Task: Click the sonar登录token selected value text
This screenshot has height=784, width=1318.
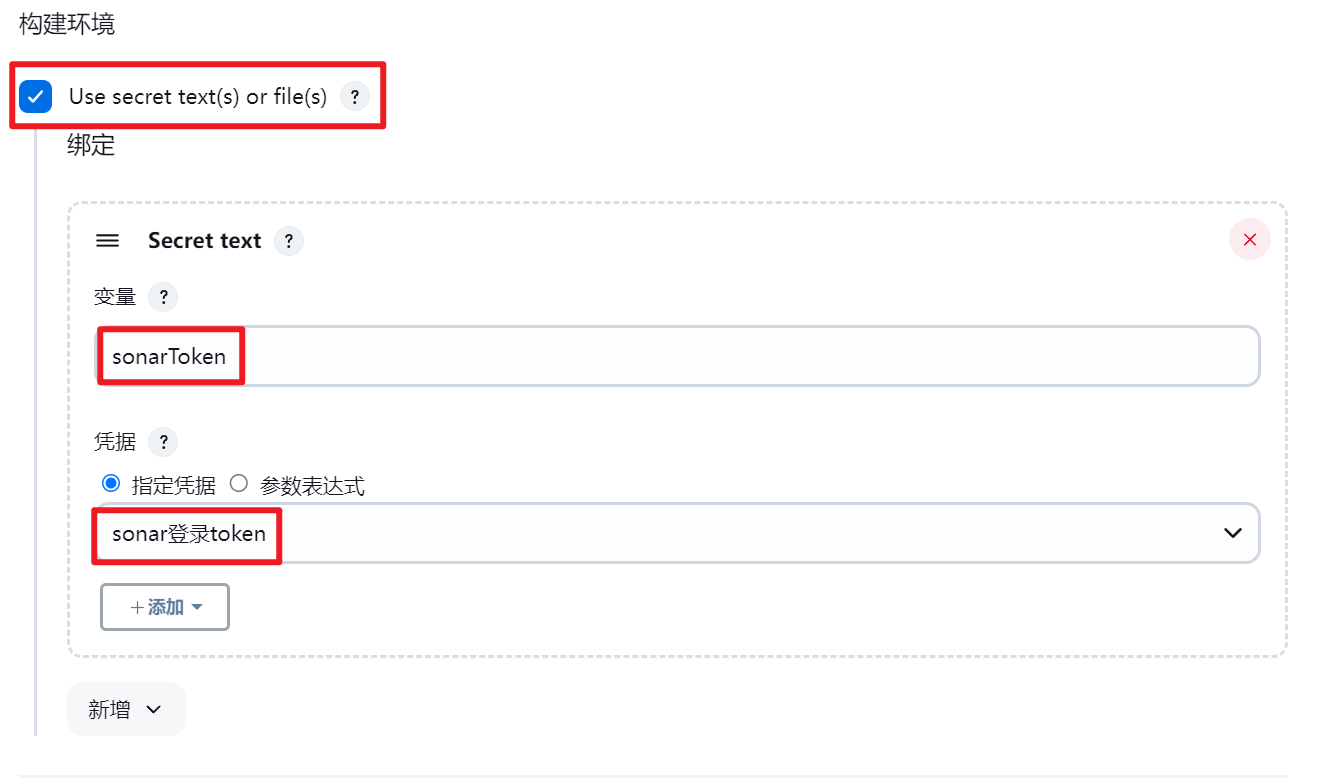Action: pos(189,534)
